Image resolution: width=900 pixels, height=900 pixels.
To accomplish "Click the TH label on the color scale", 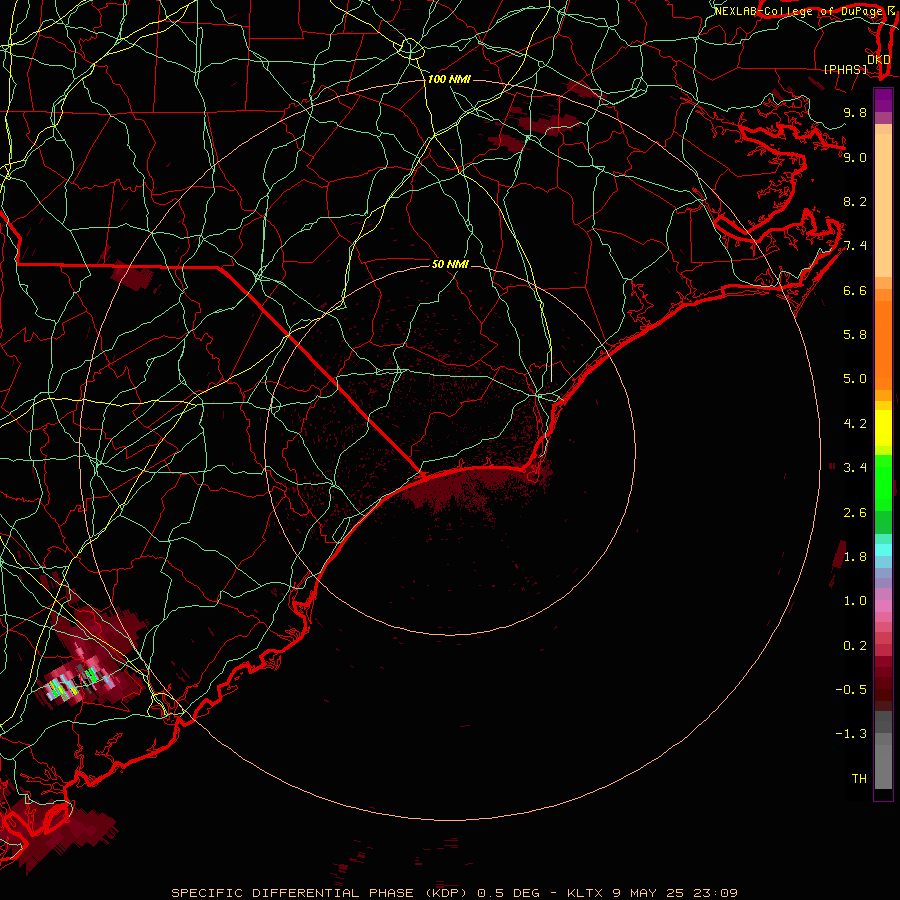I will coord(859,779).
